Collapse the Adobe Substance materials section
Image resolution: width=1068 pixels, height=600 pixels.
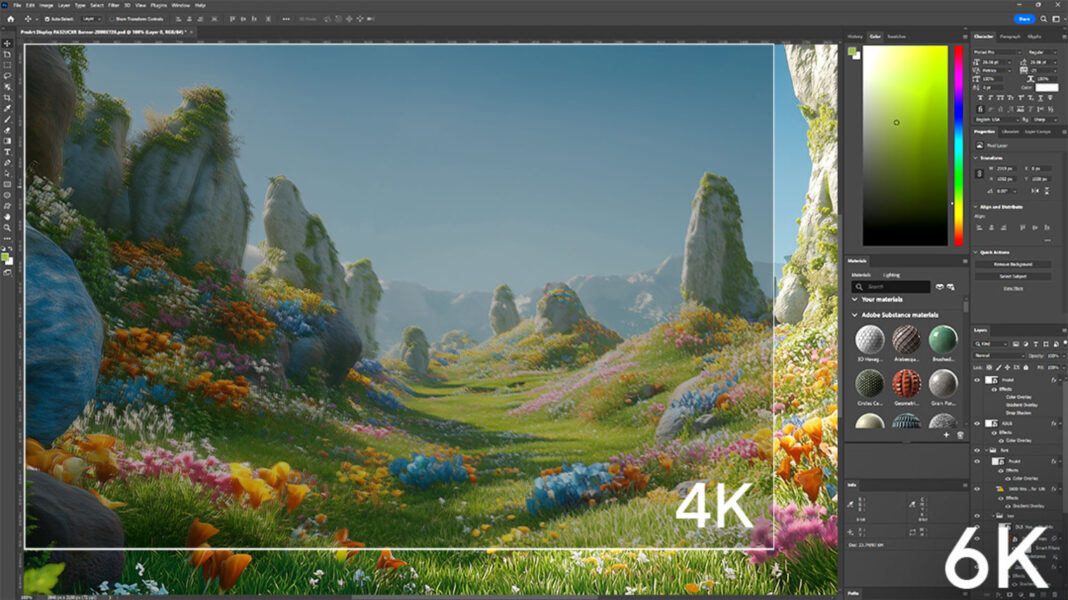857,314
